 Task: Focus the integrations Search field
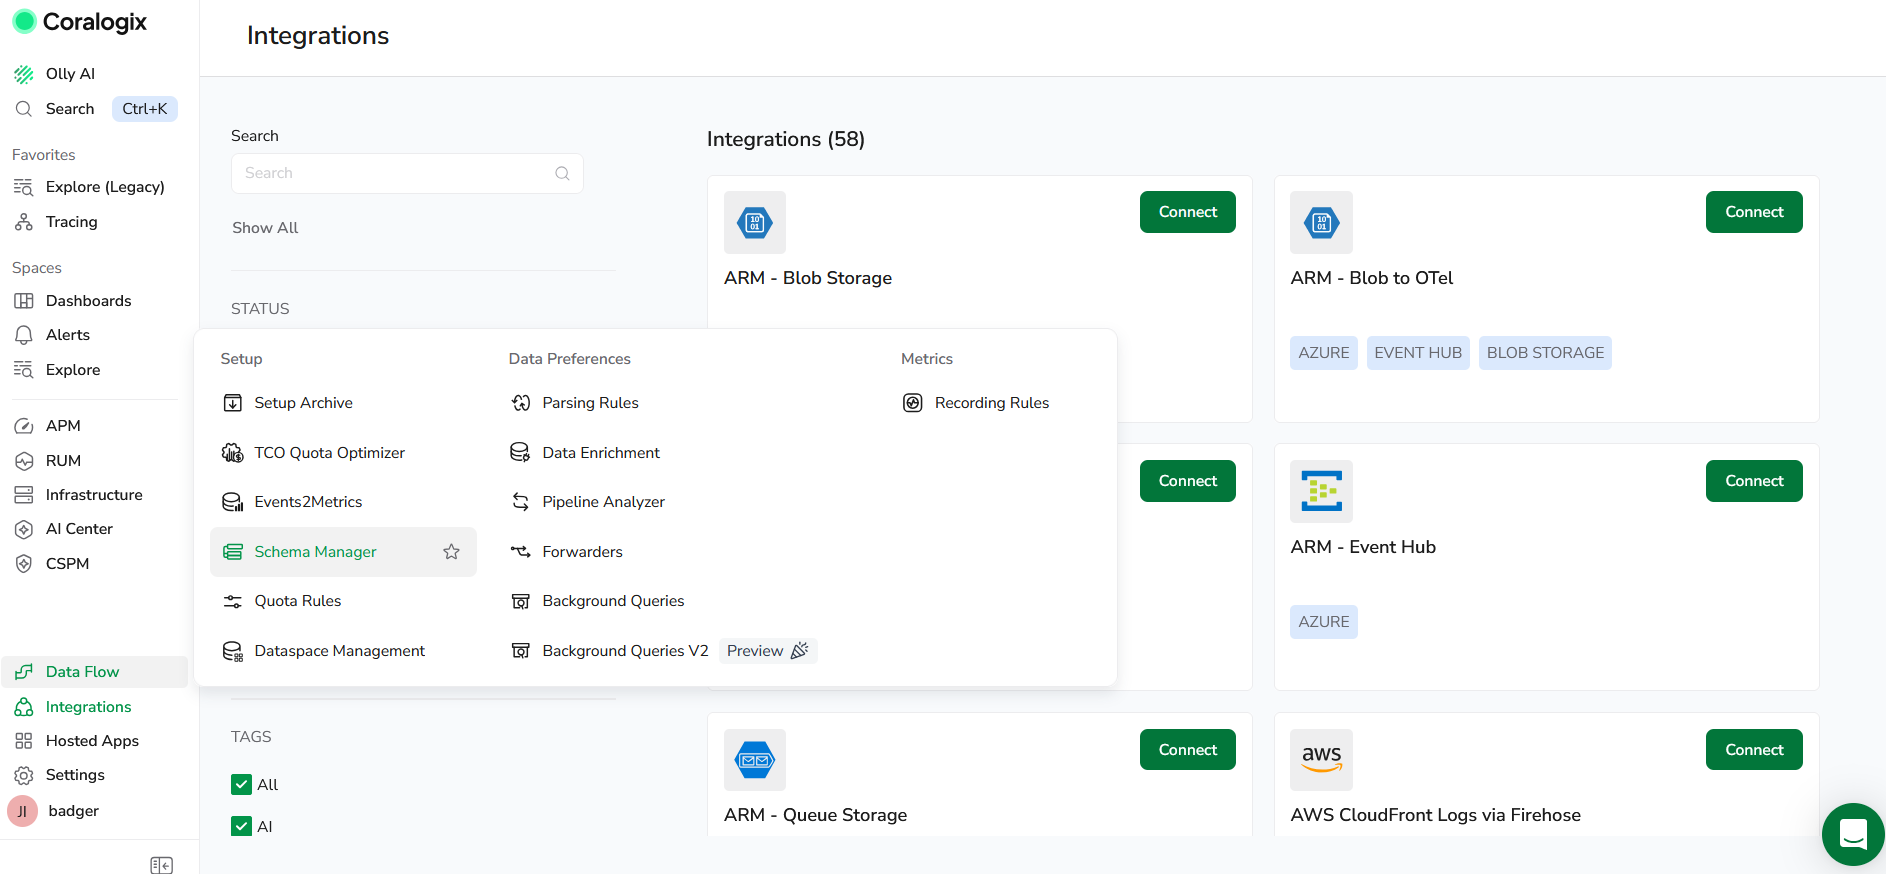[x=407, y=173]
